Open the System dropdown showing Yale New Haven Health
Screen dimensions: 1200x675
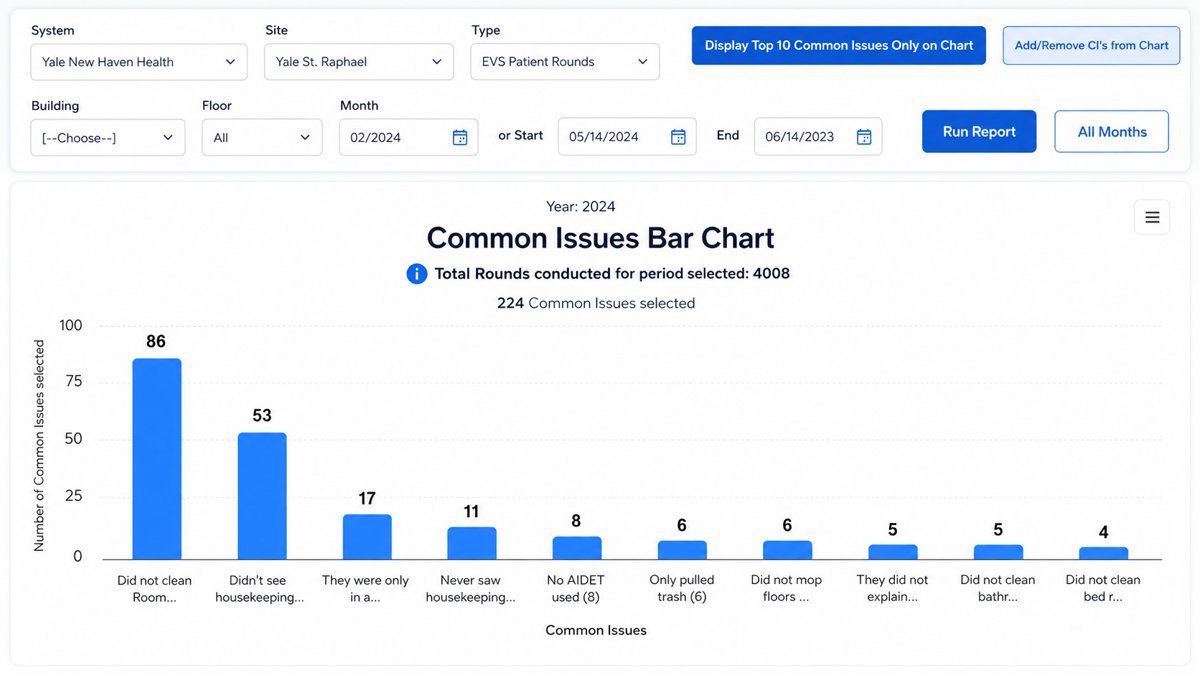point(139,61)
